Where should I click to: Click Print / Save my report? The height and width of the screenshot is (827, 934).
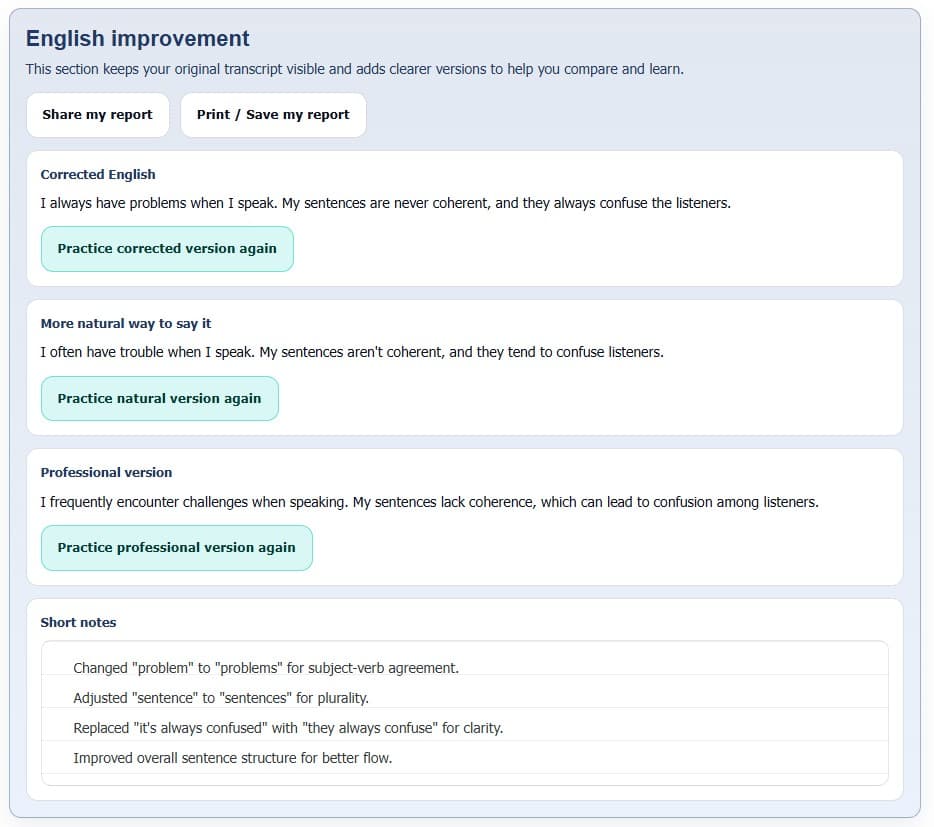point(273,114)
